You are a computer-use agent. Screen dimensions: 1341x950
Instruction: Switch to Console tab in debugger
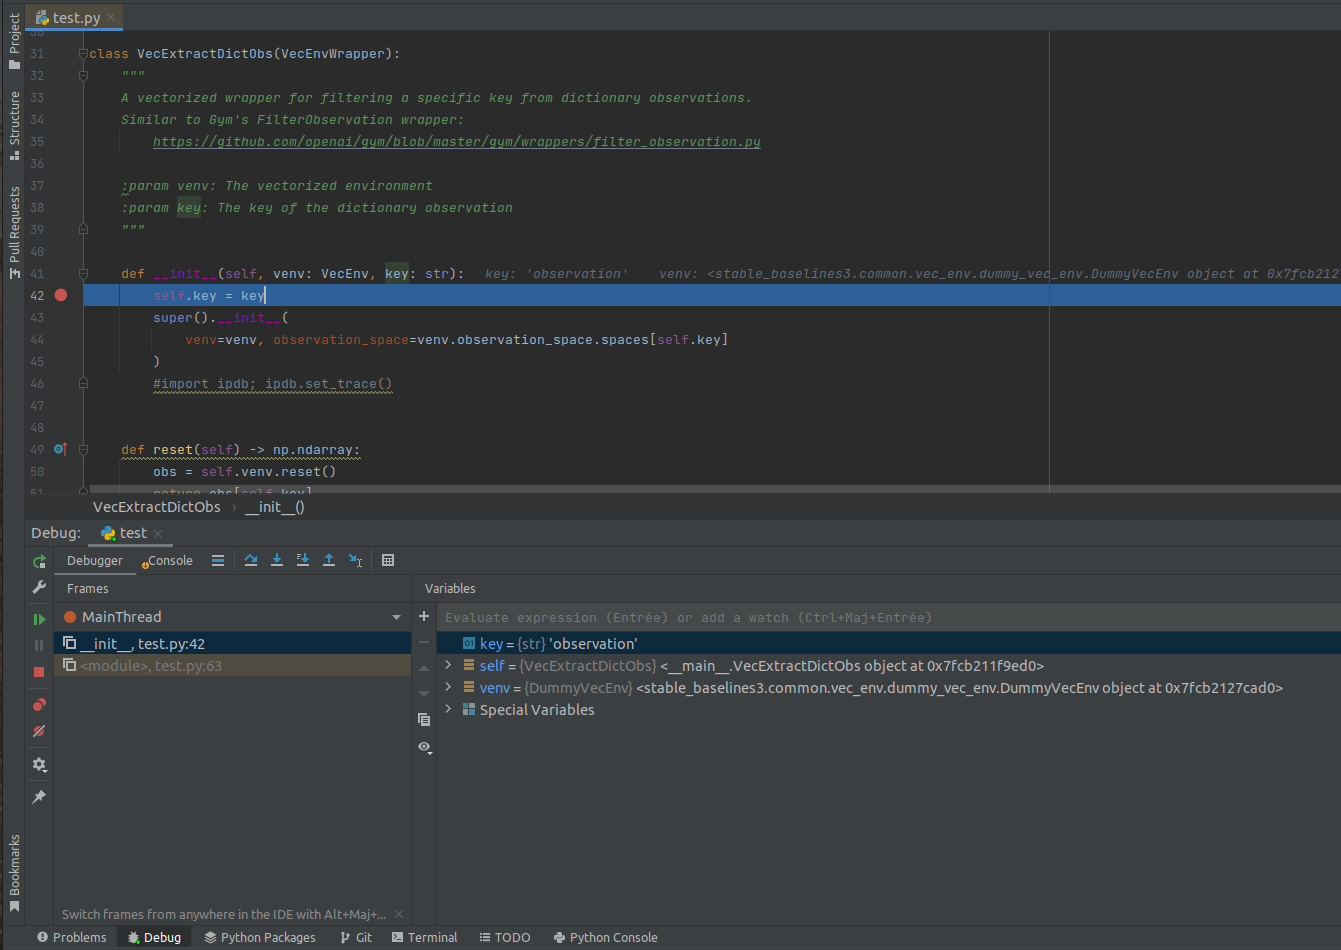point(167,561)
